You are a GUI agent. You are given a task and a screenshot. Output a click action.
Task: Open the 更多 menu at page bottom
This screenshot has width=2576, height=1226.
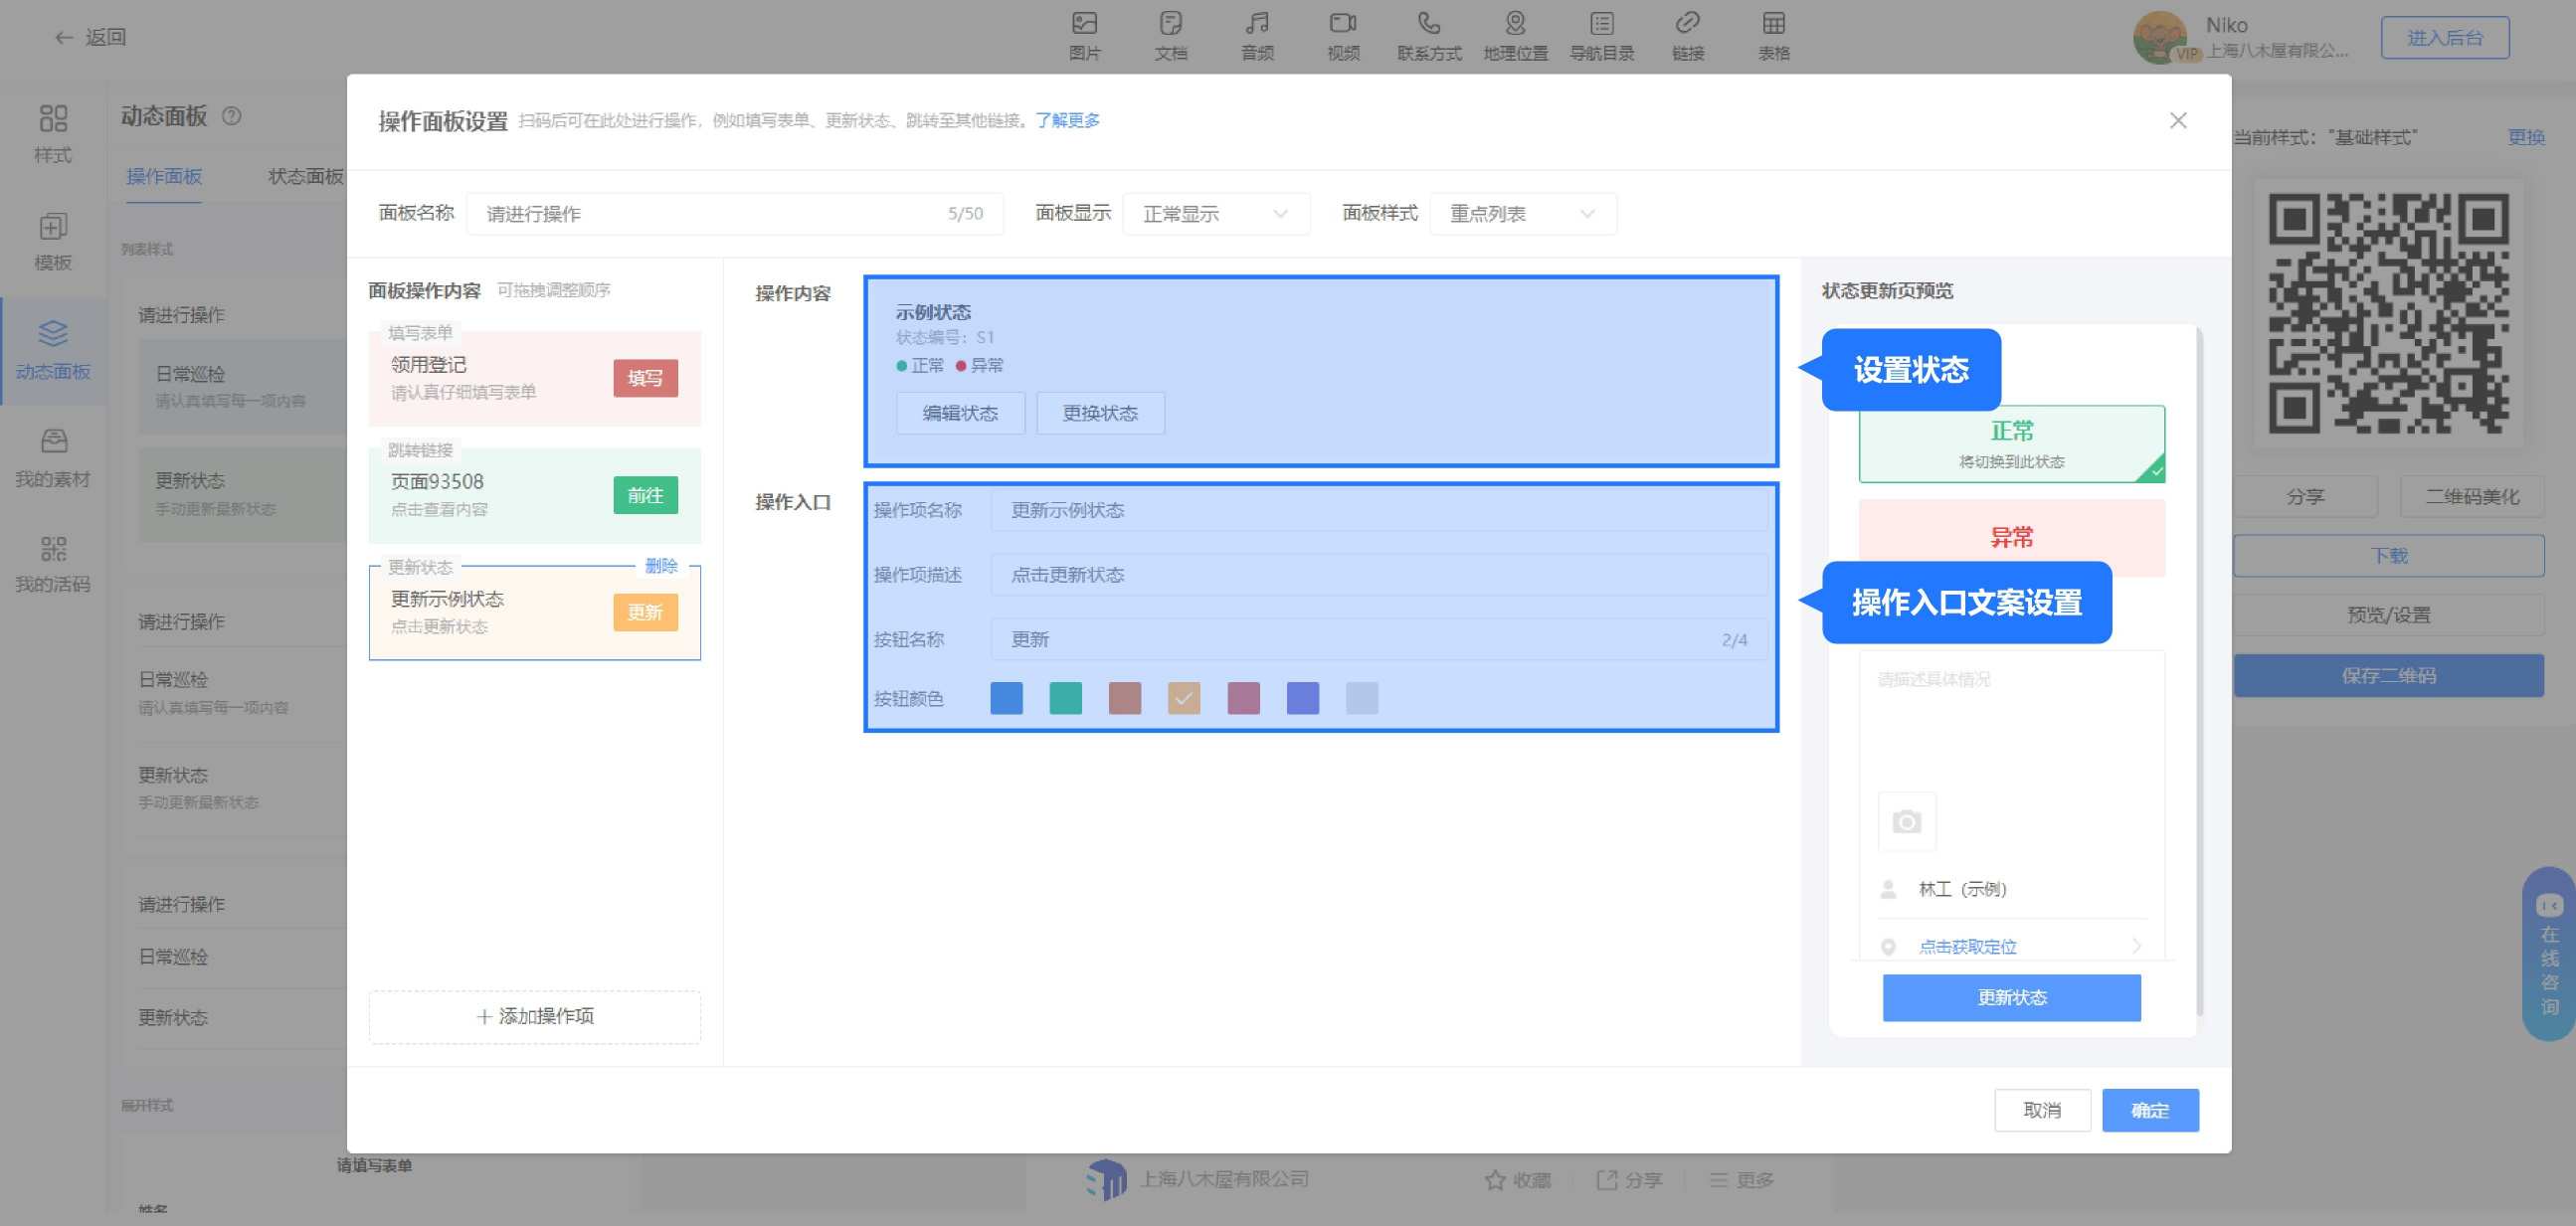(x=1741, y=1180)
